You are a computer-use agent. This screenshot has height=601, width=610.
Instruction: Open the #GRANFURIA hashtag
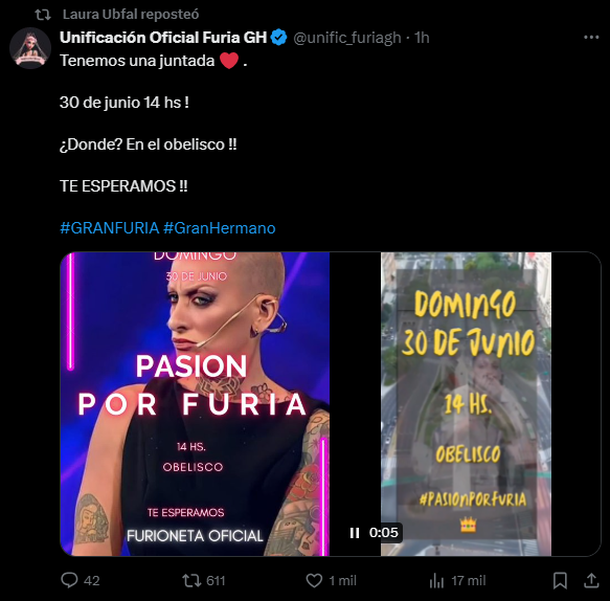click(110, 228)
